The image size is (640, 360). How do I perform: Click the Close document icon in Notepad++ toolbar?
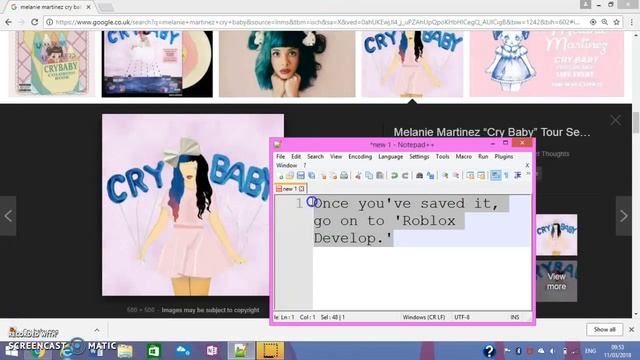click(323, 176)
